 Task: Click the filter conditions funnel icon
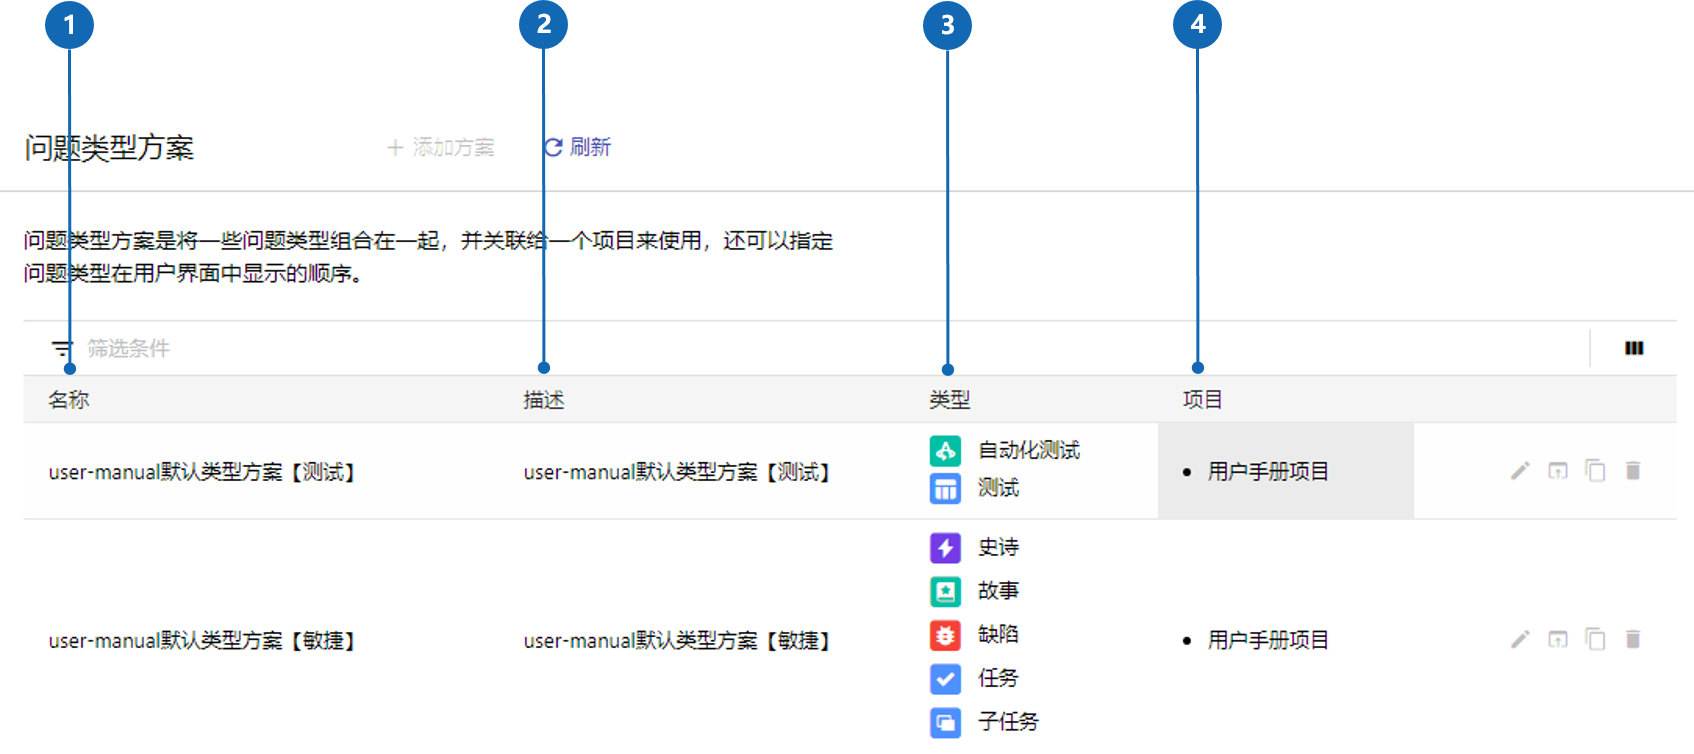(63, 349)
